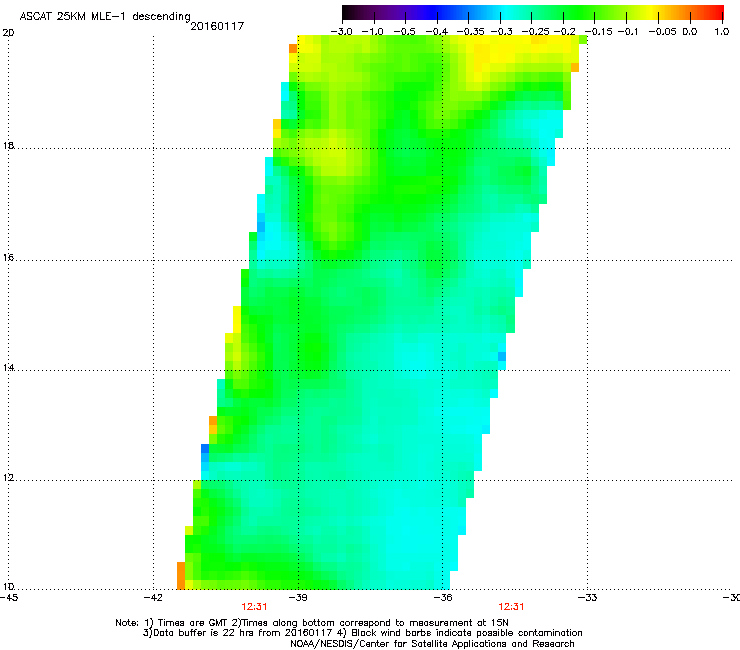
Task: Click the NOAA/NESDIS credit line
Action: tap(432, 644)
